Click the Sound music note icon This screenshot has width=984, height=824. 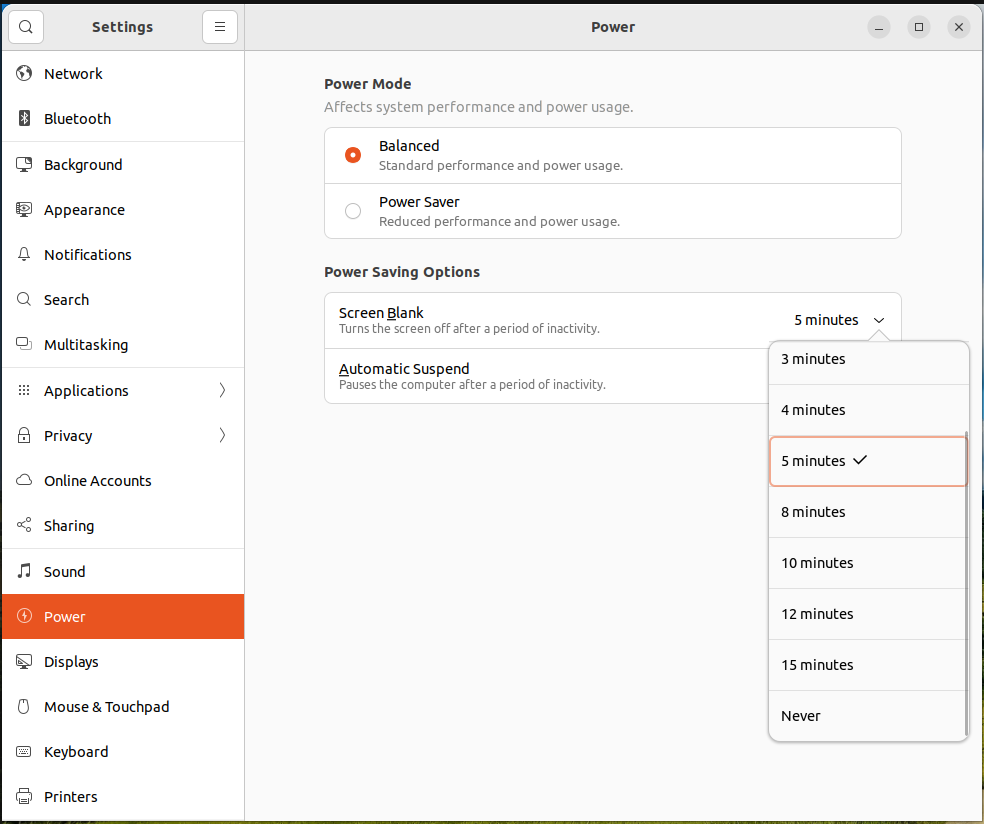pyautogui.click(x=24, y=571)
